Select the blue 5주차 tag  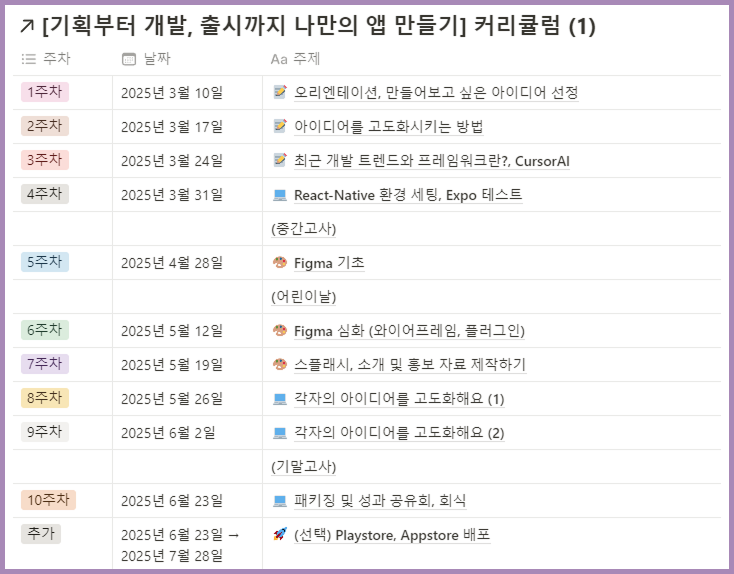pos(45,262)
